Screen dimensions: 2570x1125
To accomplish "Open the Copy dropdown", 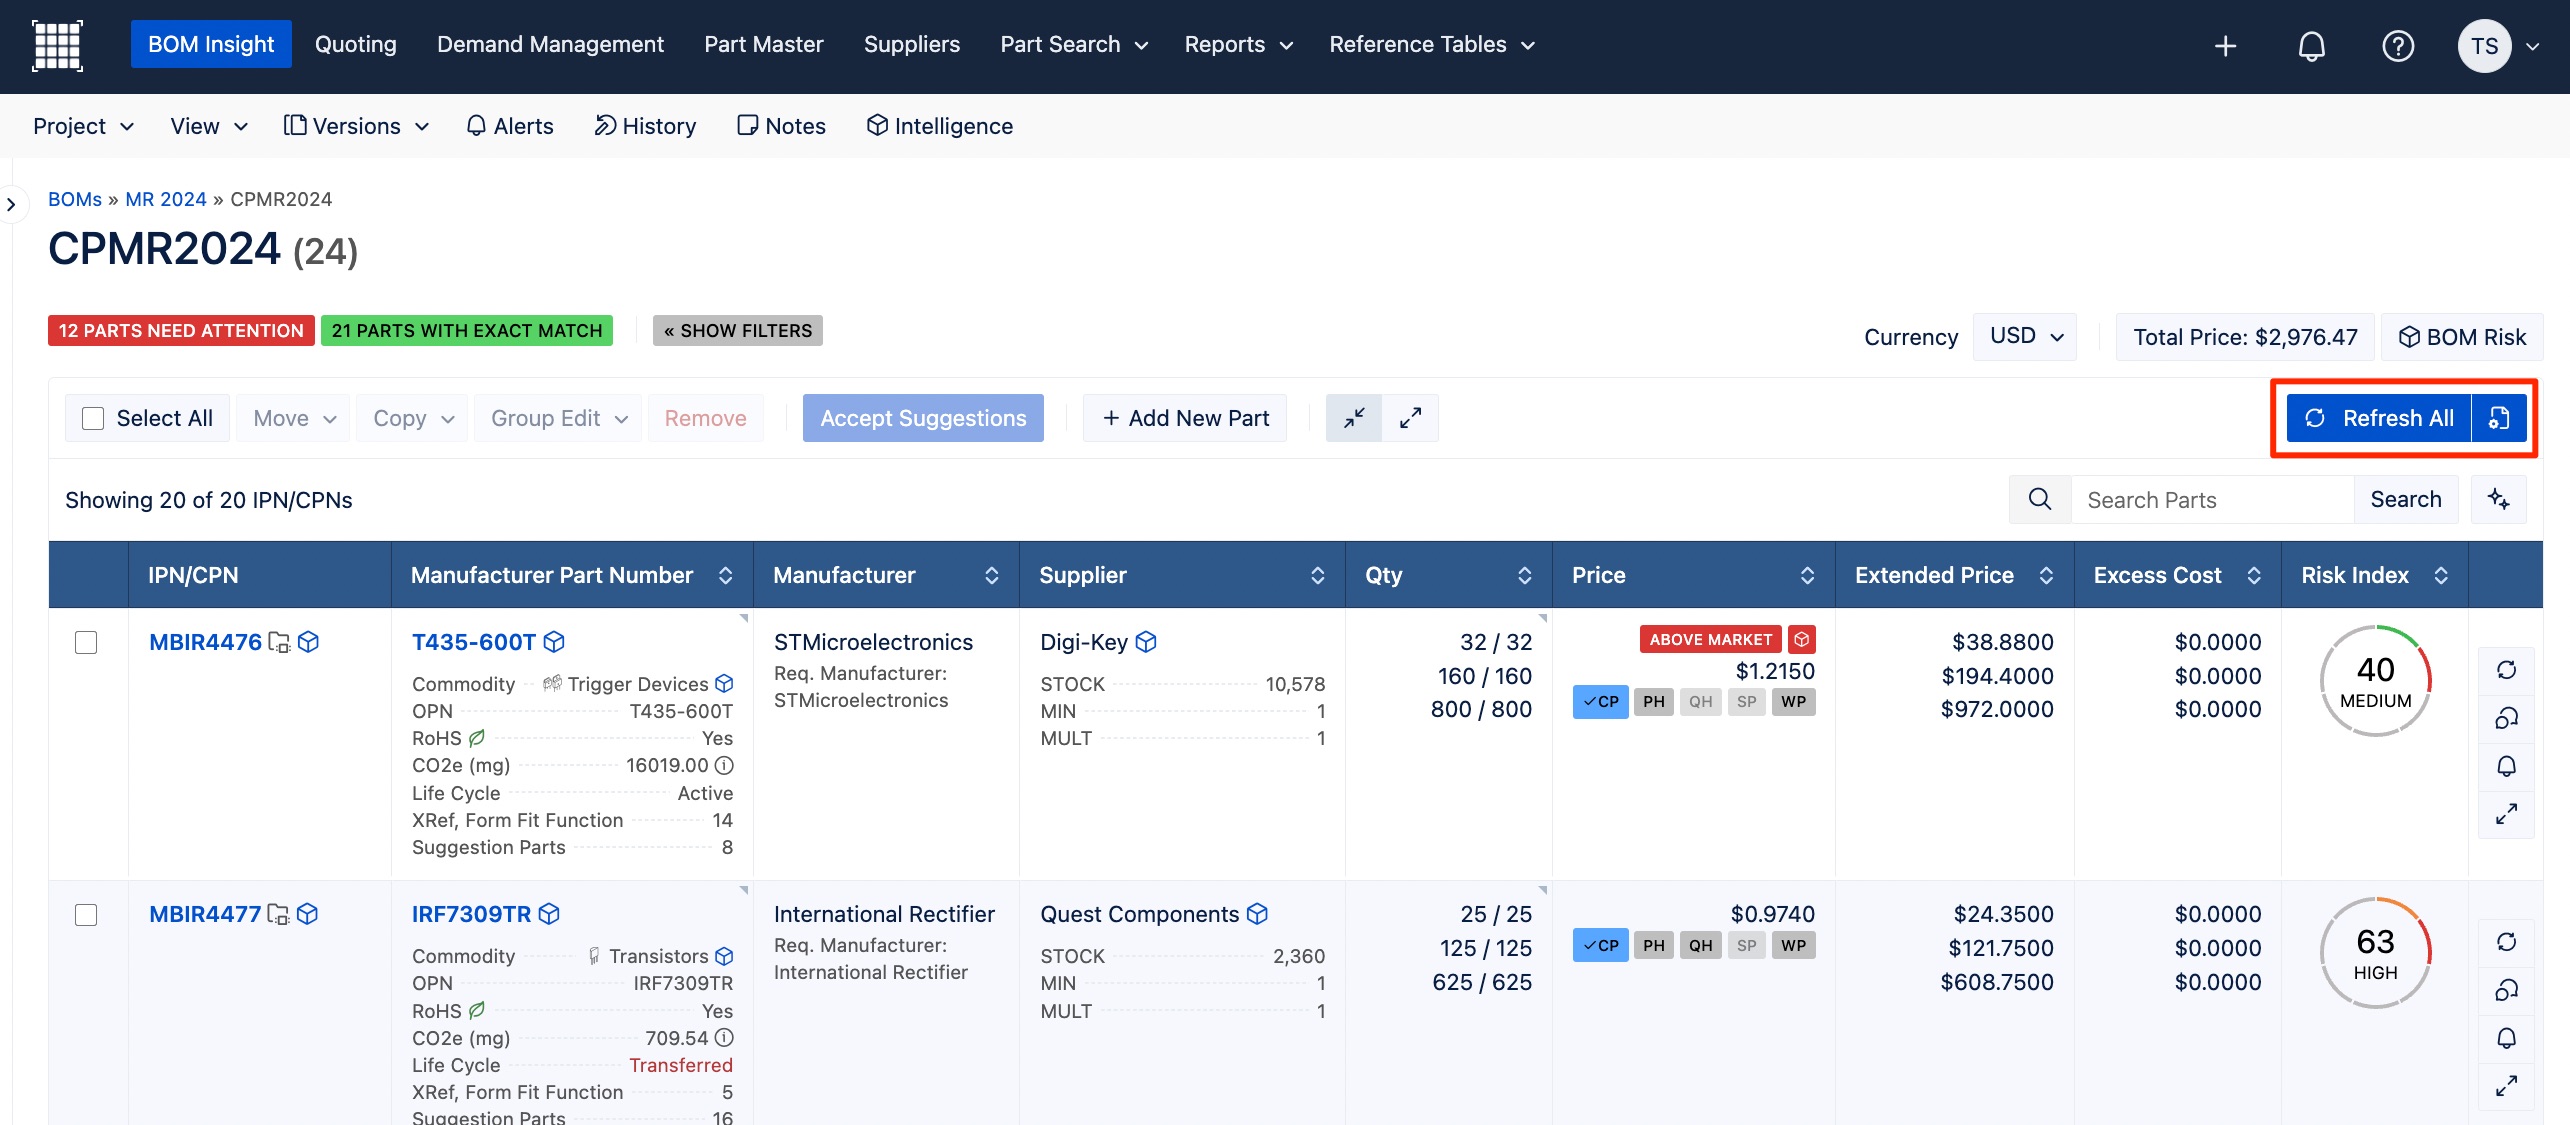I will 412,418.
